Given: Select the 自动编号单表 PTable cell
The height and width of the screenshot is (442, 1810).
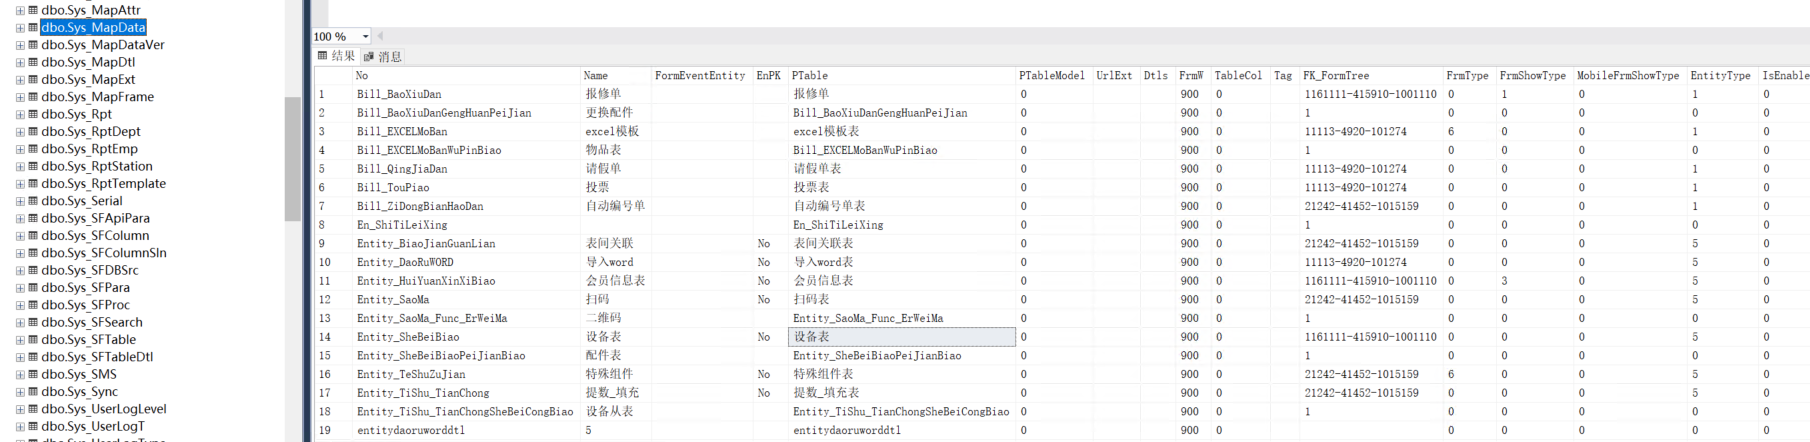Looking at the screenshot, I should 901,206.
